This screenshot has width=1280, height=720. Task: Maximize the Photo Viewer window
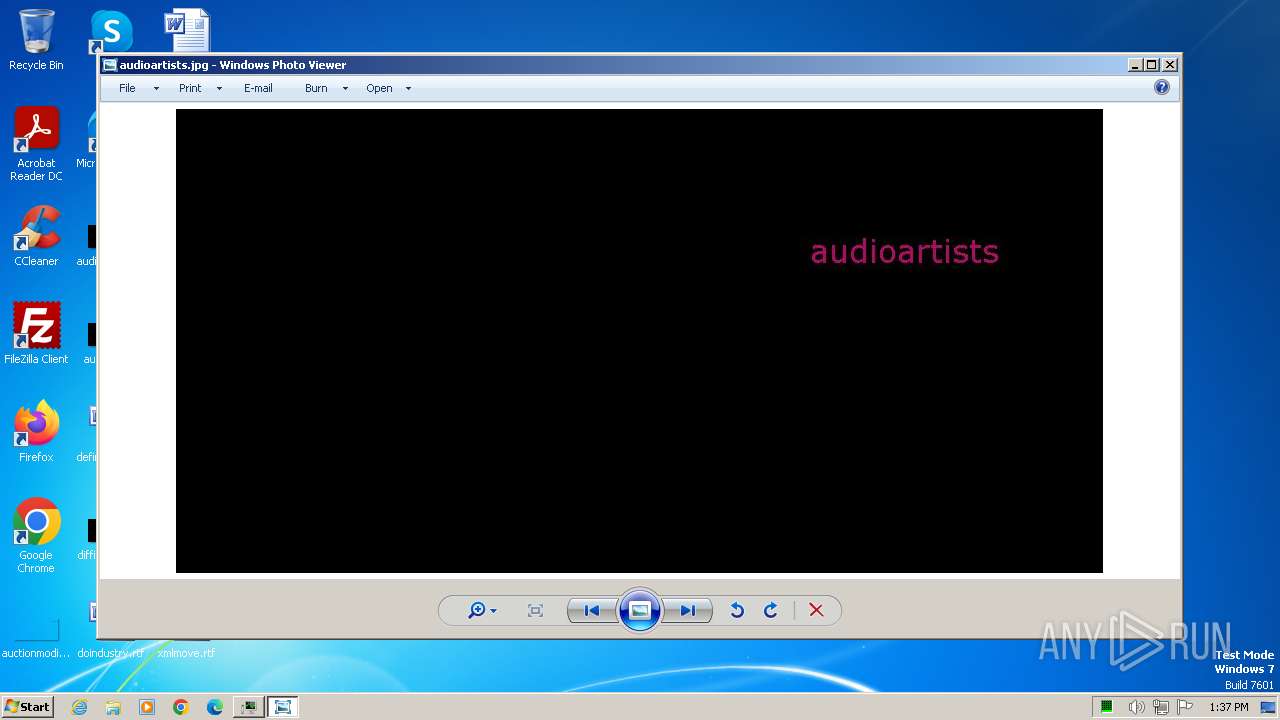click(x=1152, y=65)
